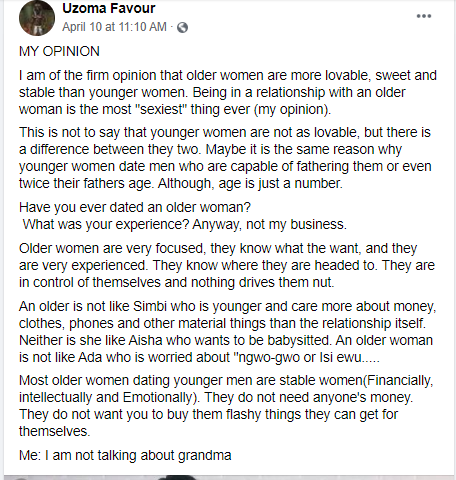The height and width of the screenshot is (480, 456).
Task: Click the line 'What was your experience?'
Action: [106, 224]
